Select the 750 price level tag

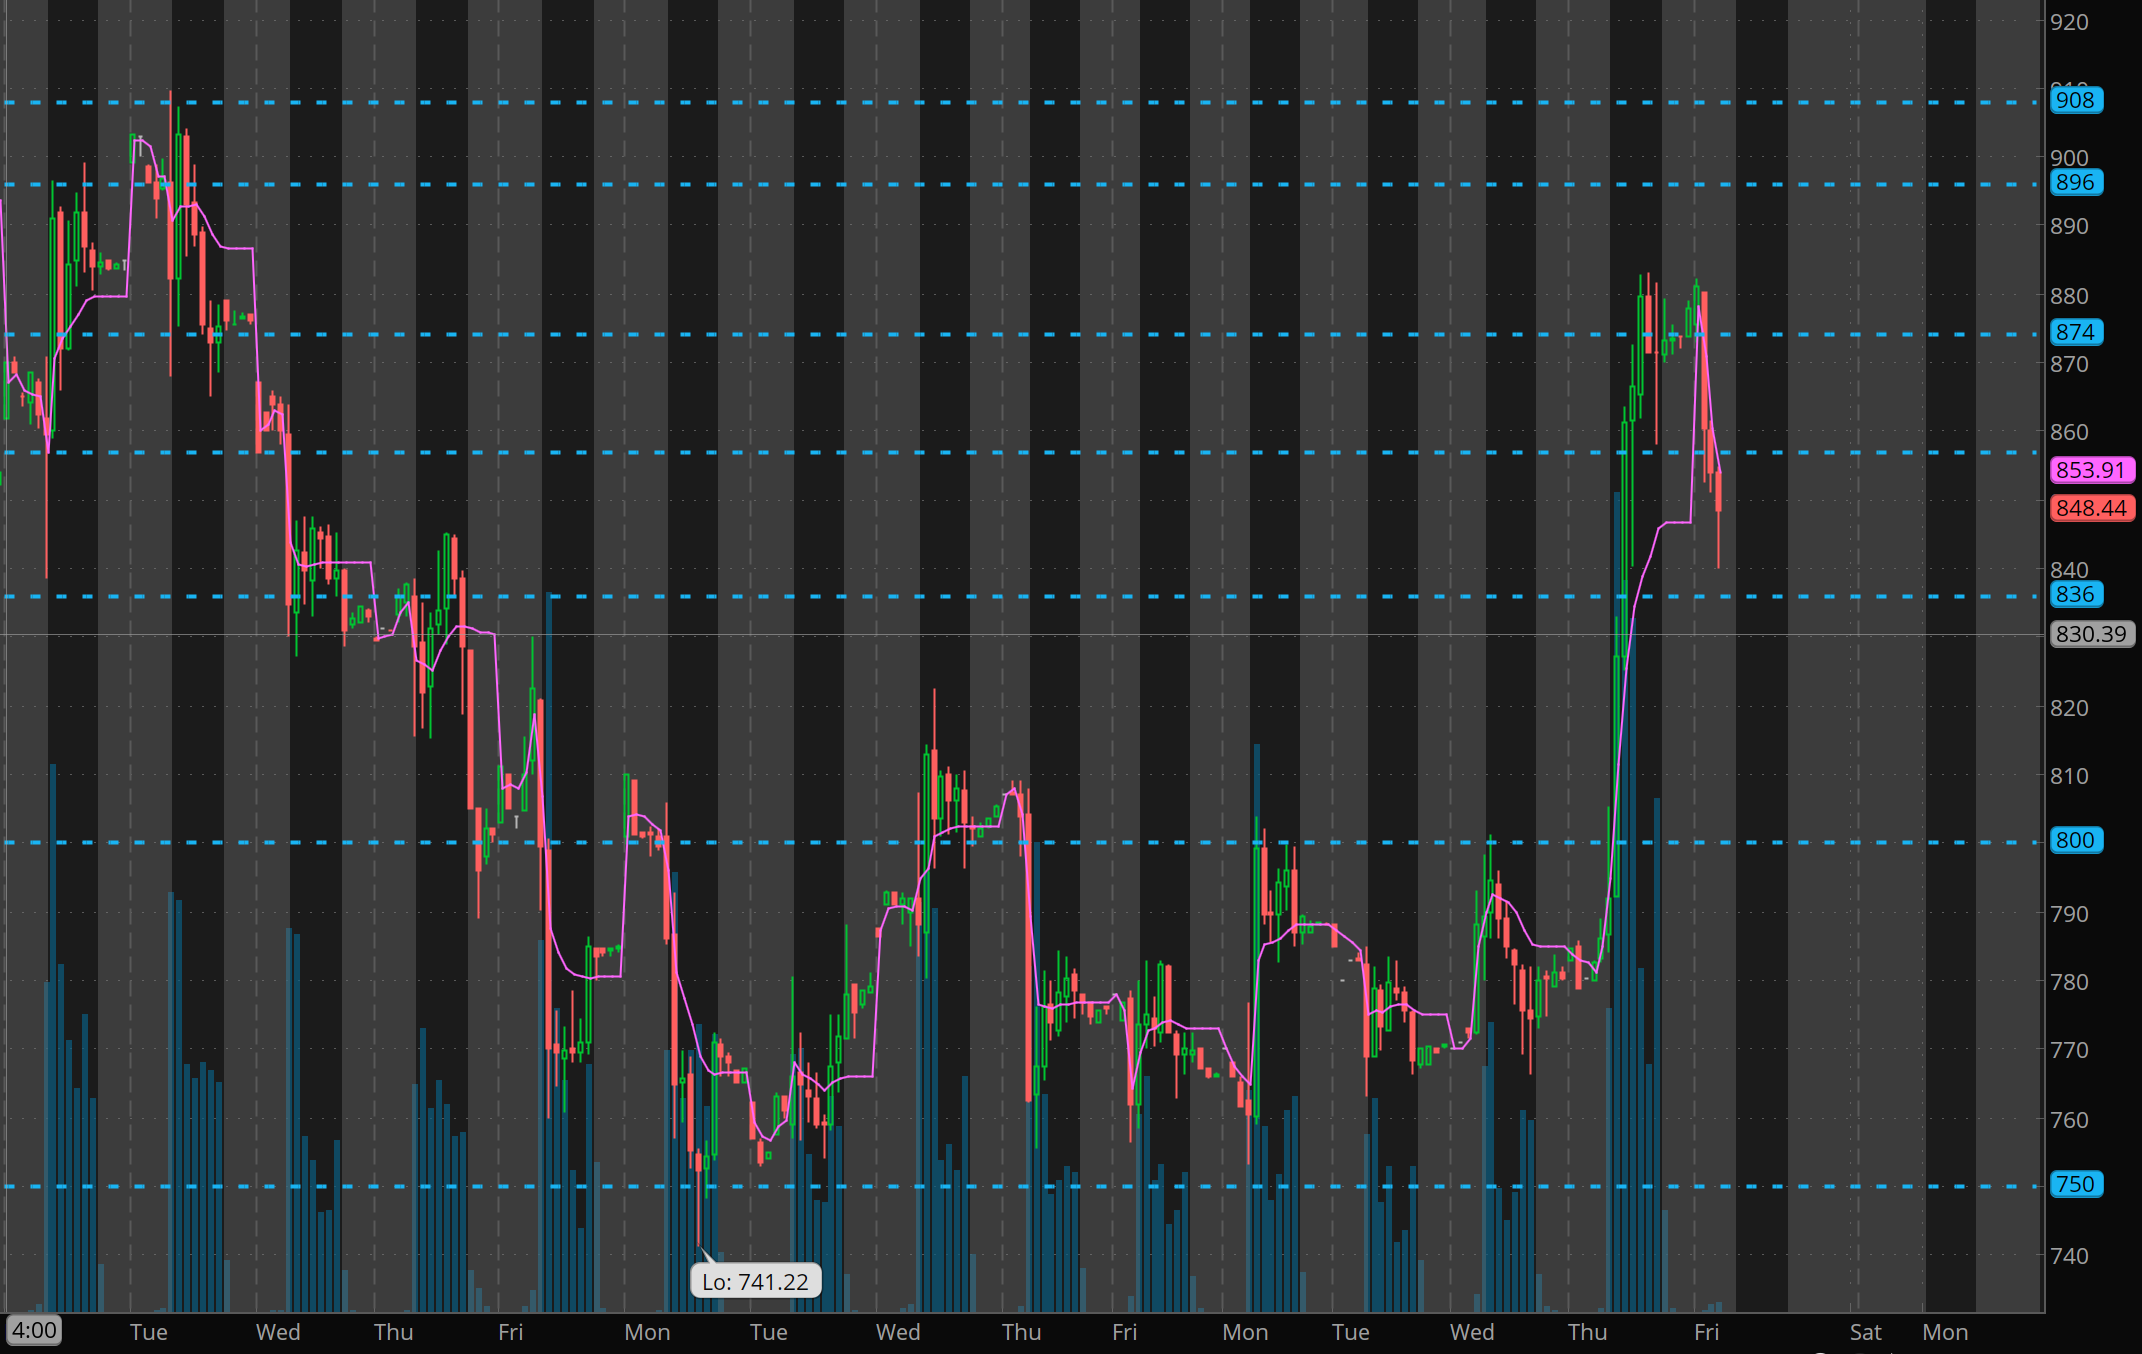click(2075, 1185)
